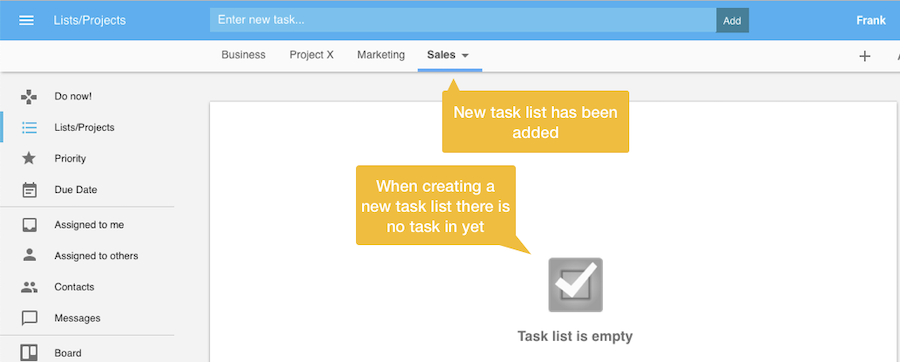Image resolution: width=900 pixels, height=362 pixels.
Task: Click the Enter new task input field
Action: [x=463, y=20]
